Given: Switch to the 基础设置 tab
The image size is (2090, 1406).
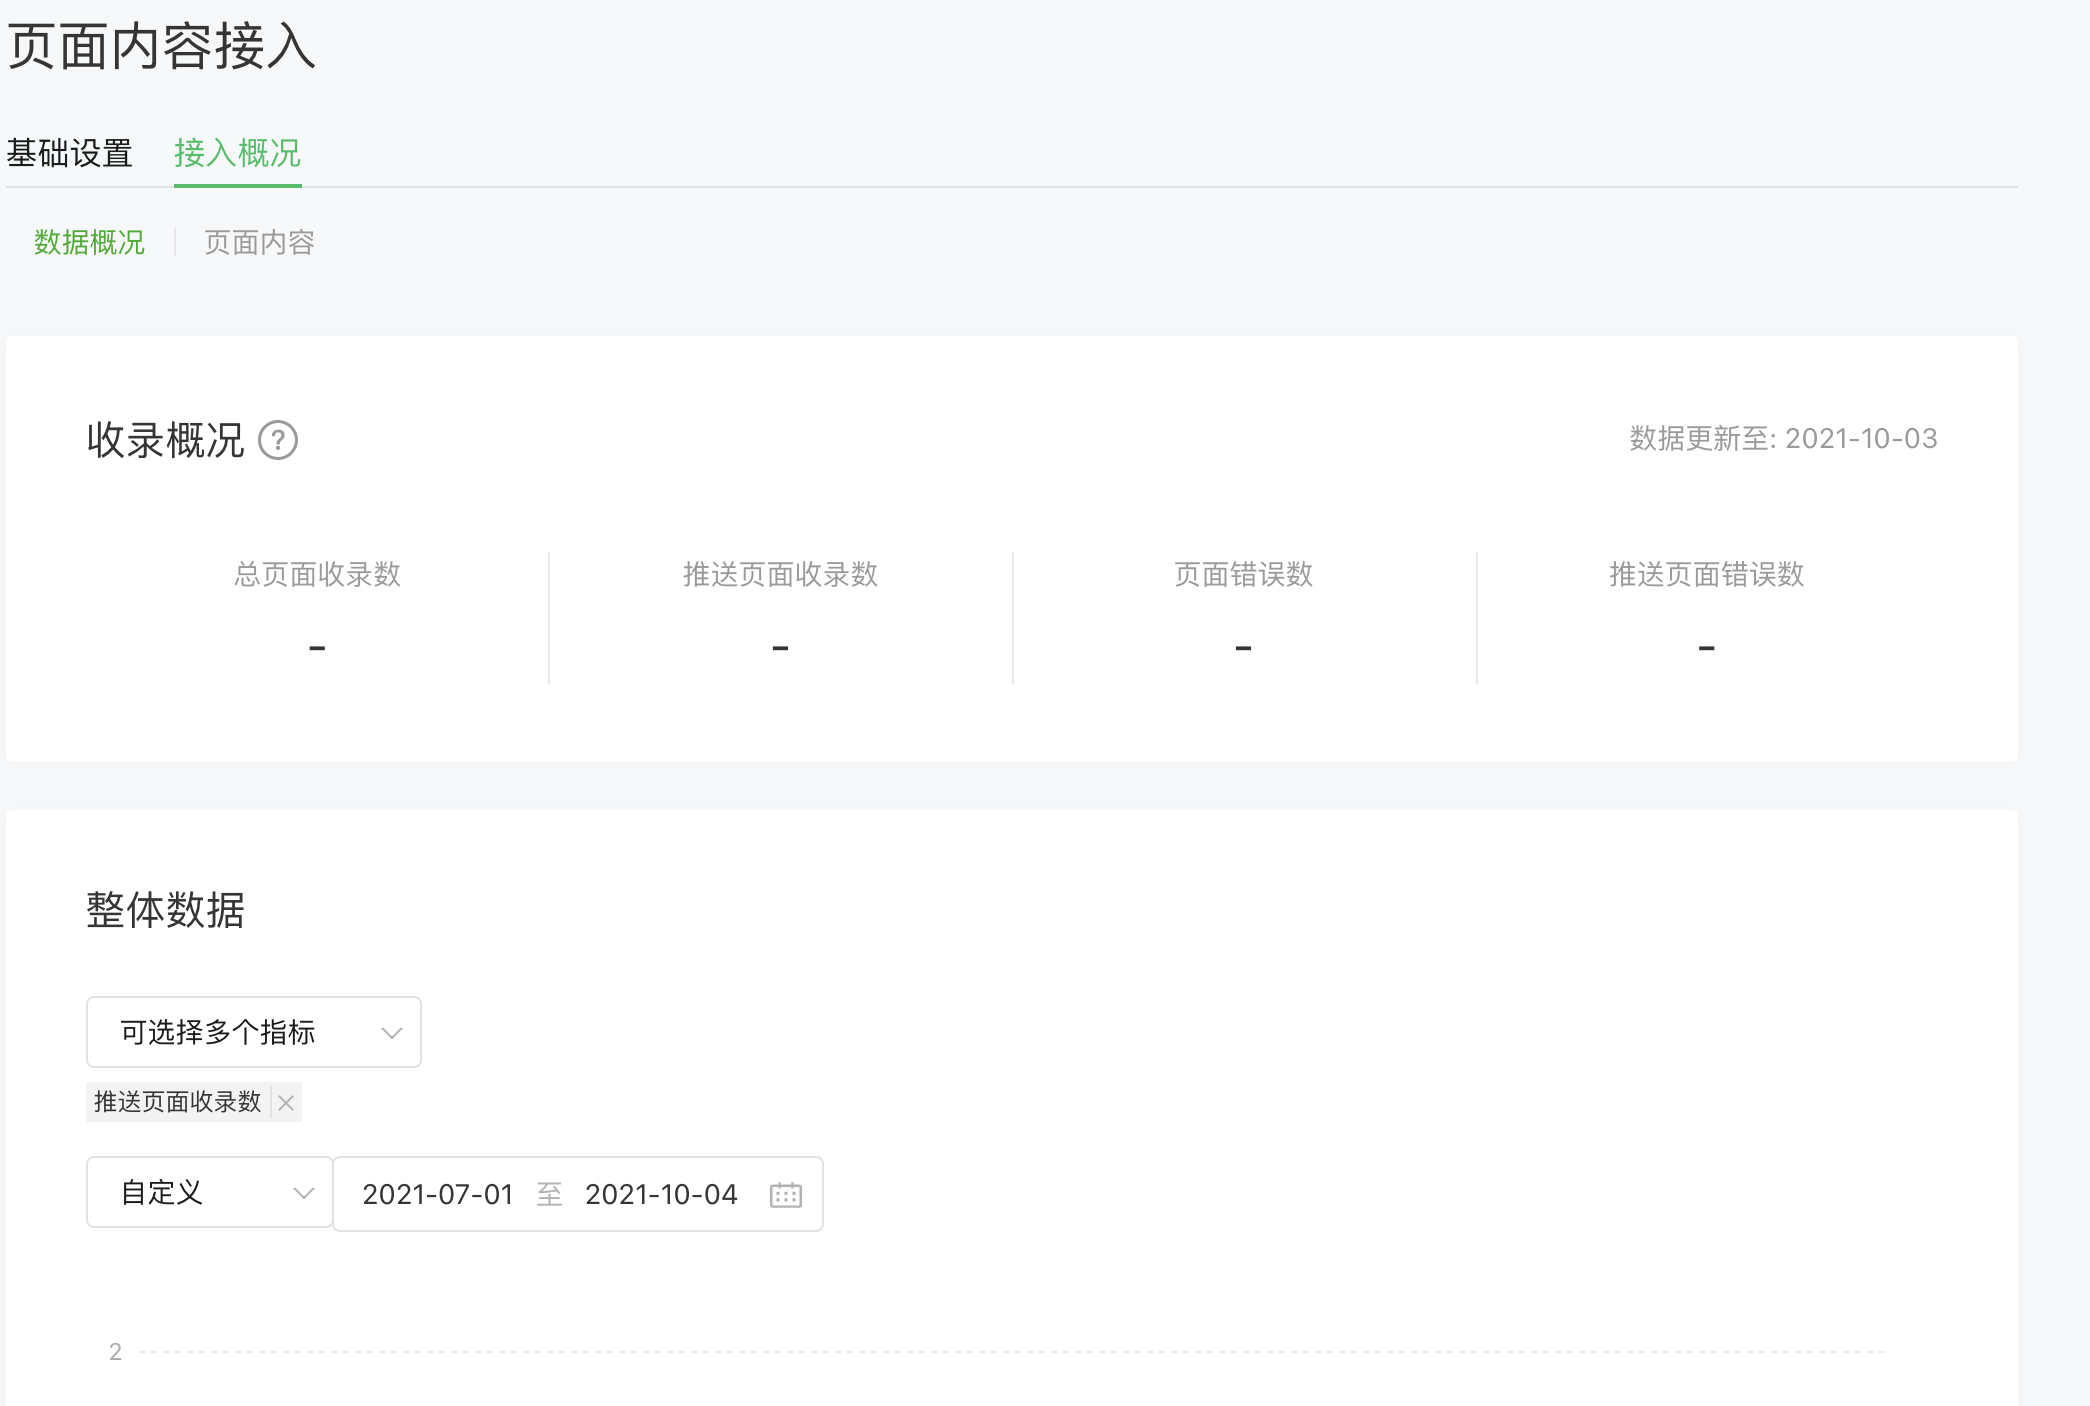Looking at the screenshot, I should pos(69,153).
